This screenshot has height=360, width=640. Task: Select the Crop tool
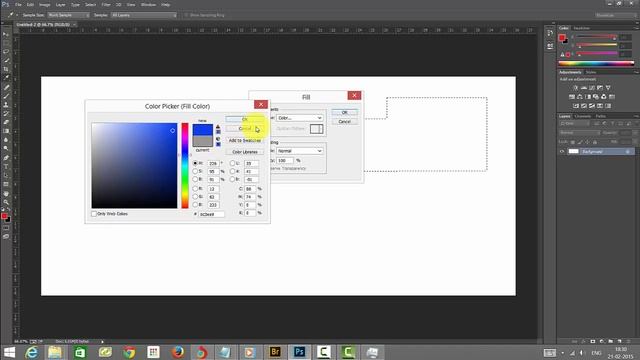click(6, 69)
